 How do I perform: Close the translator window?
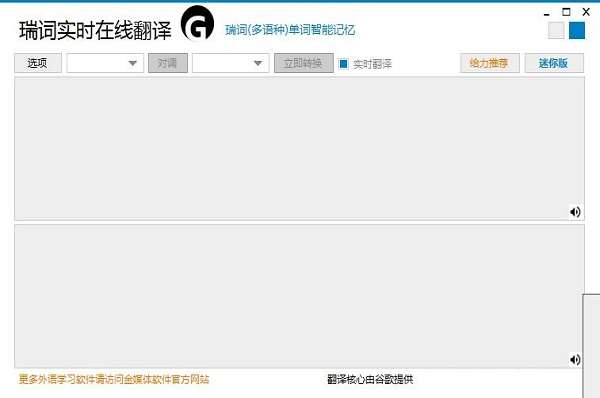586,12
